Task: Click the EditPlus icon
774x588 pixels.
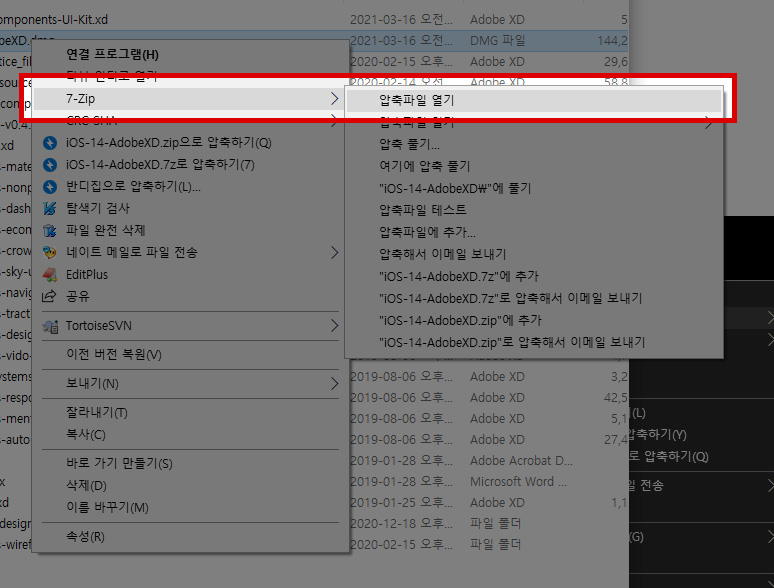Action: pyautogui.click(x=50, y=274)
